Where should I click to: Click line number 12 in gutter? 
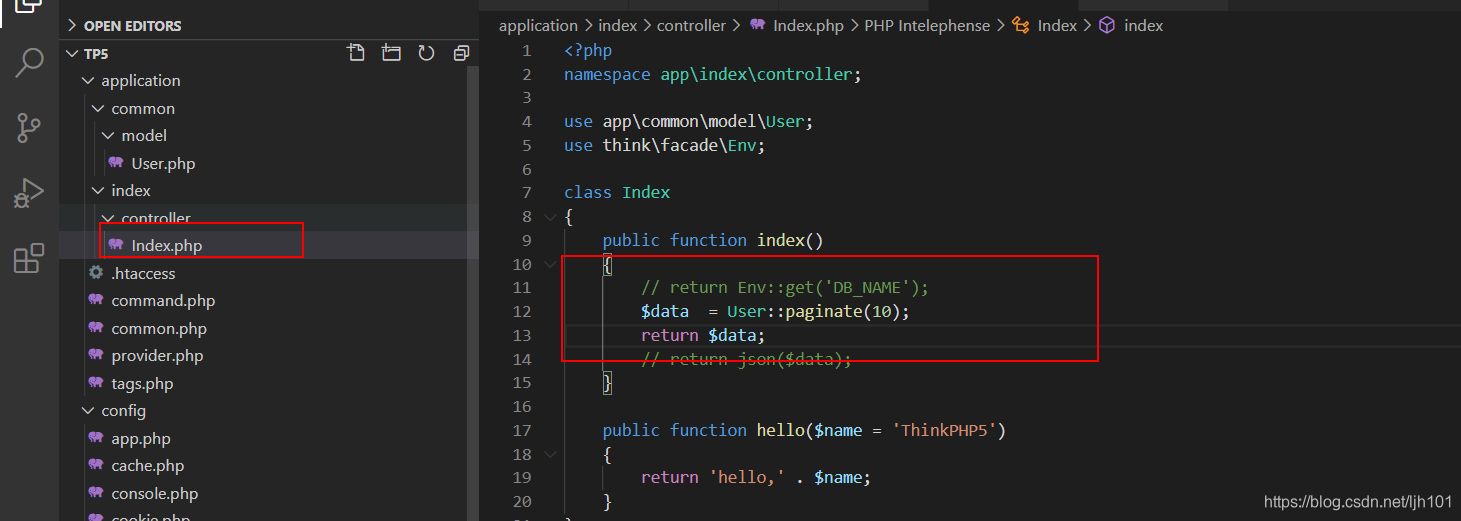tap(522, 312)
